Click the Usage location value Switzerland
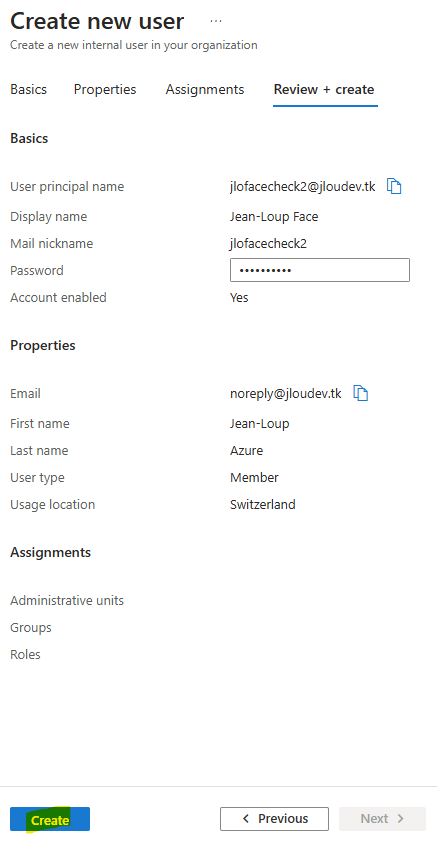The image size is (437, 841). pos(263,504)
